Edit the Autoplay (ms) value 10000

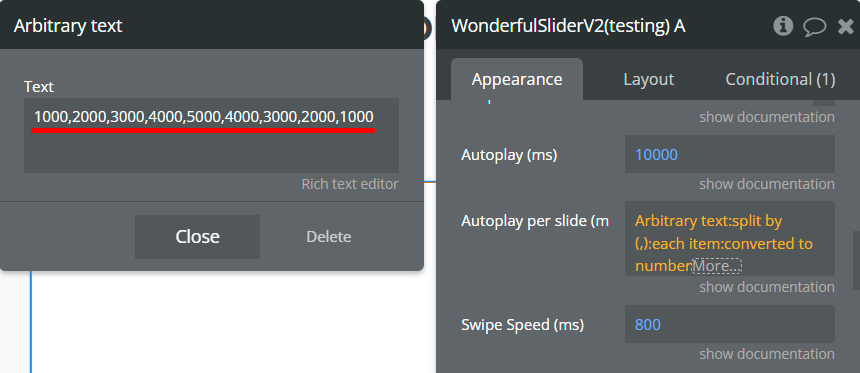click(729, 155)
